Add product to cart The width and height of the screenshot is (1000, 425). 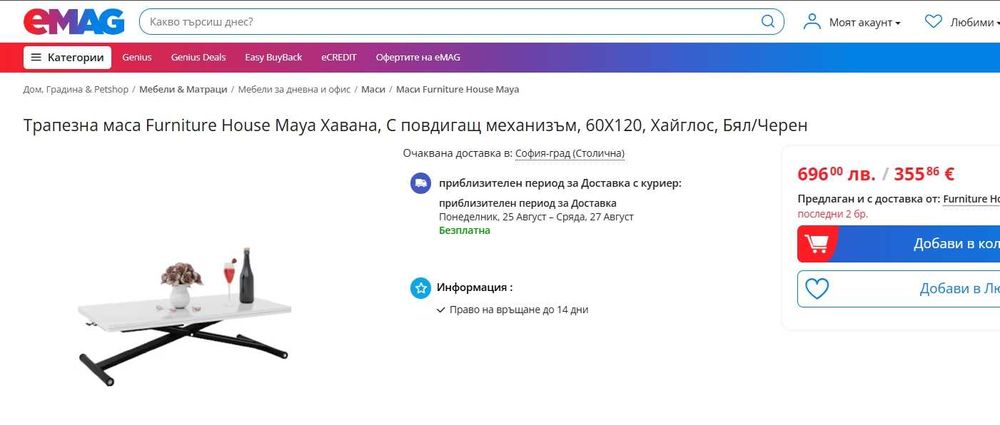point(899,244)
